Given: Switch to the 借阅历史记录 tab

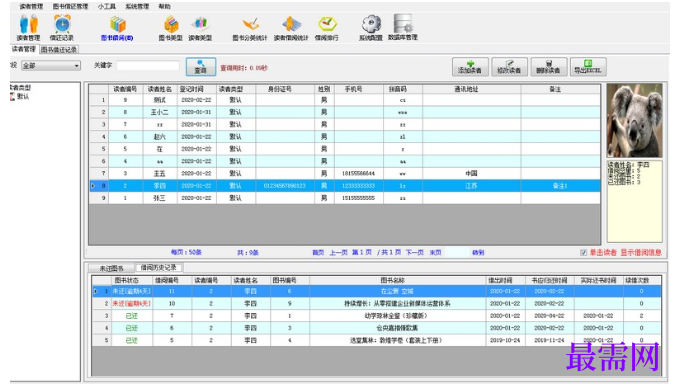Looking at the screenshot, I should pos(159,267).
